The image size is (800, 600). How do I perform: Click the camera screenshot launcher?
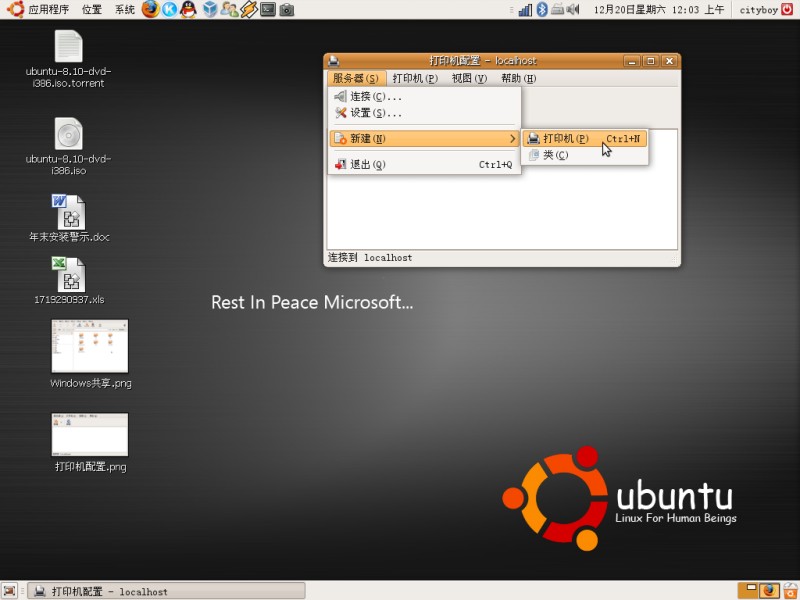point(287,10)
